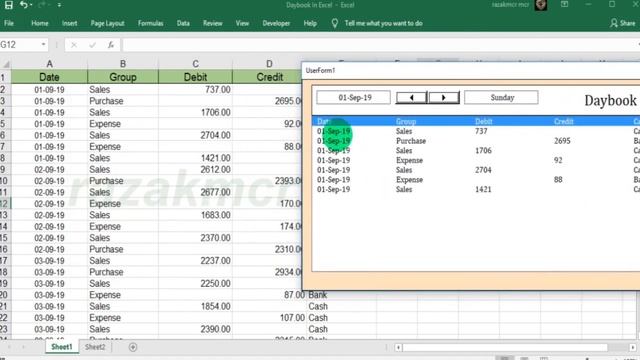Select column C header
Image resolution: width=640 pixels, height=360 pixels.
[196, 64]
